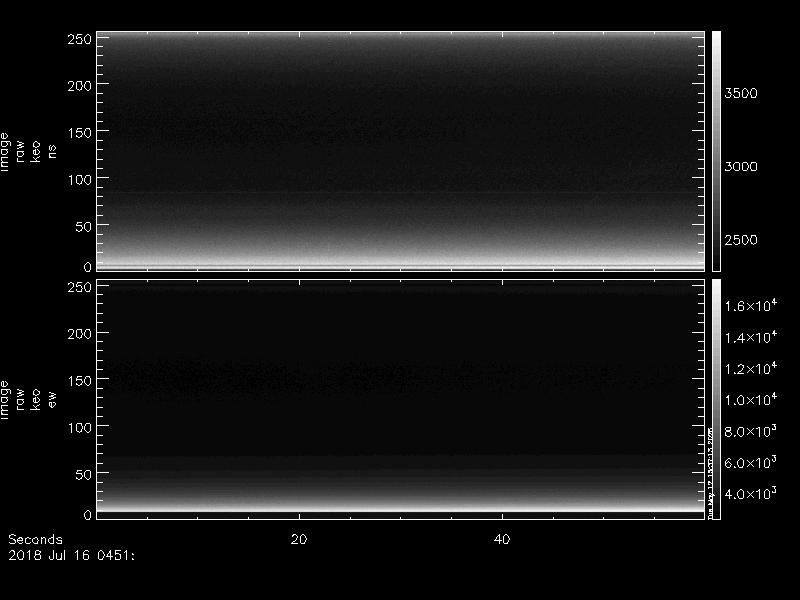Click the '150' label on top plot axis

tap(80, 133)
